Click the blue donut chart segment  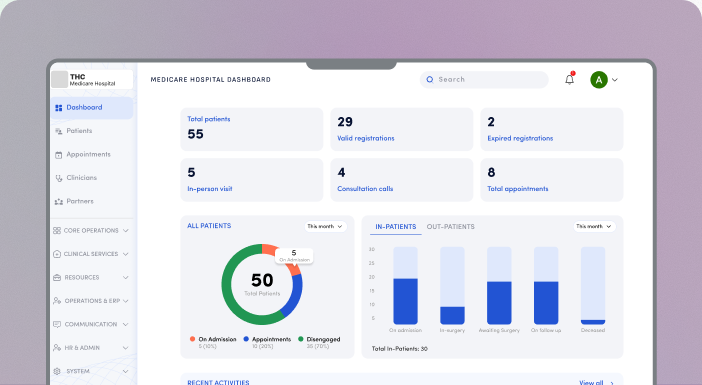tap(295, 295)
